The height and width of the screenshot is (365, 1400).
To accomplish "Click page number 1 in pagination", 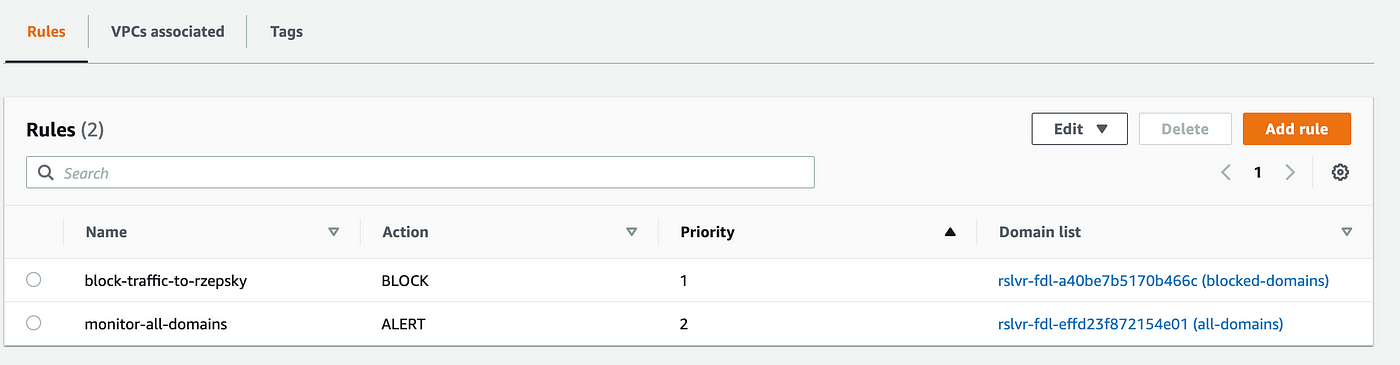I will coord(1258,173).
